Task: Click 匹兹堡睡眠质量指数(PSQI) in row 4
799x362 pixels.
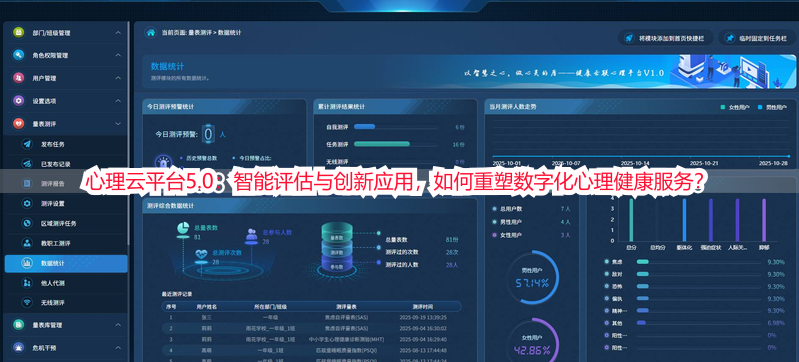Action: (346, 350)
